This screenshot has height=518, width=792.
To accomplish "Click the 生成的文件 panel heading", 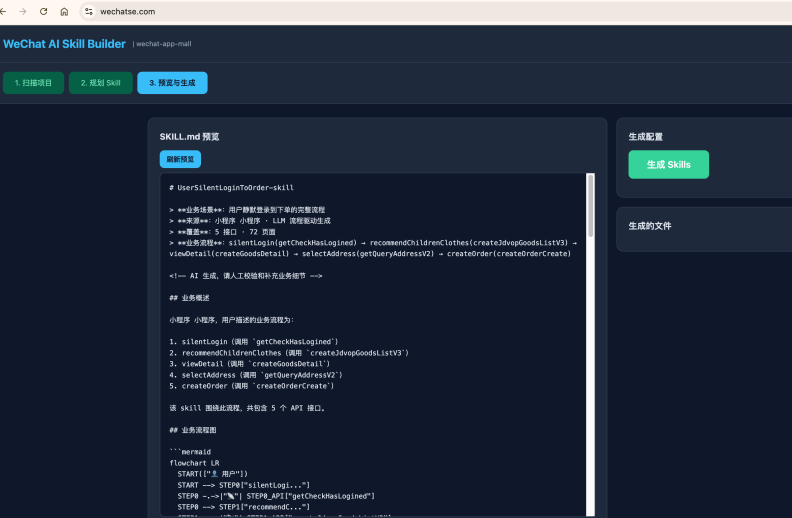I will click(x=650, y=226).
